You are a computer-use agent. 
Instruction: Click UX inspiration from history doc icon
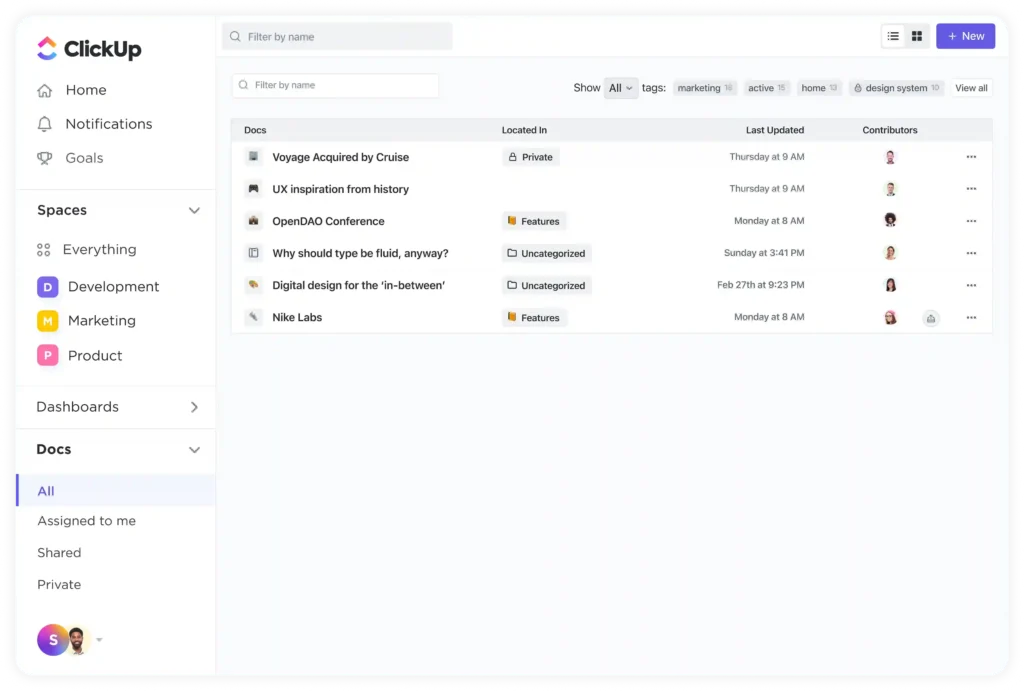click(x=253, y=189)
